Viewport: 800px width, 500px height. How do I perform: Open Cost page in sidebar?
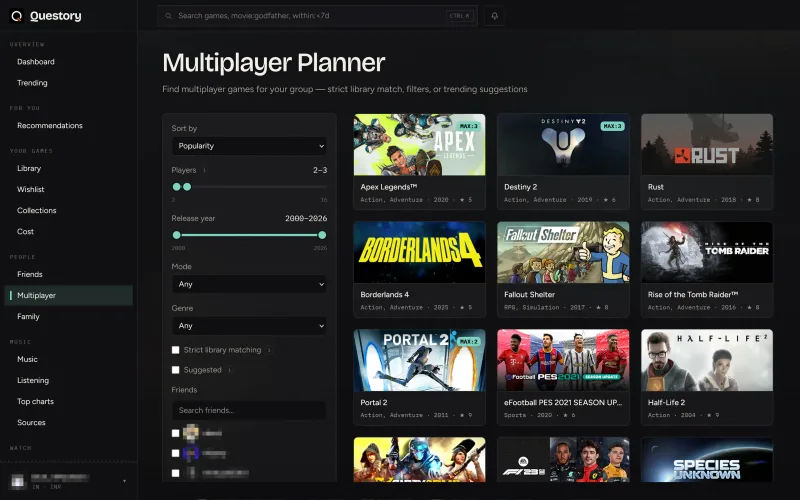26,232
